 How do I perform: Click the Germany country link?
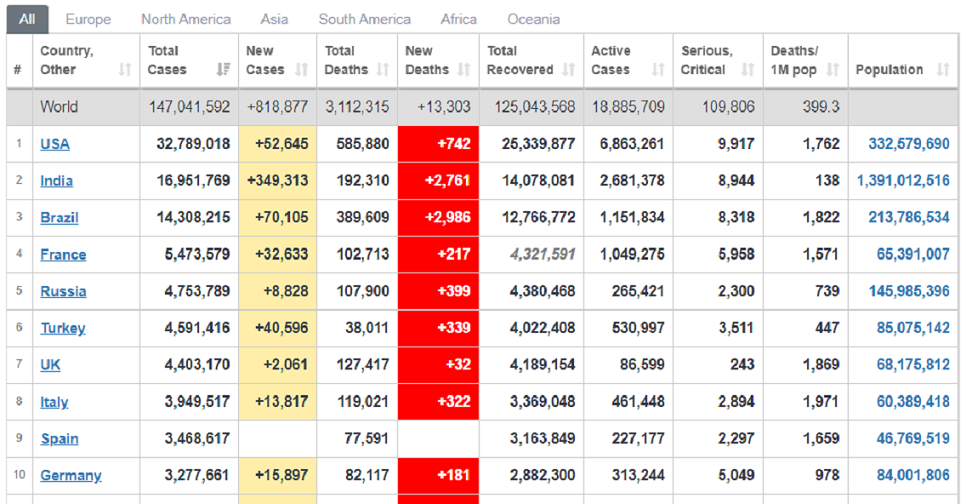tap(70, 476)
